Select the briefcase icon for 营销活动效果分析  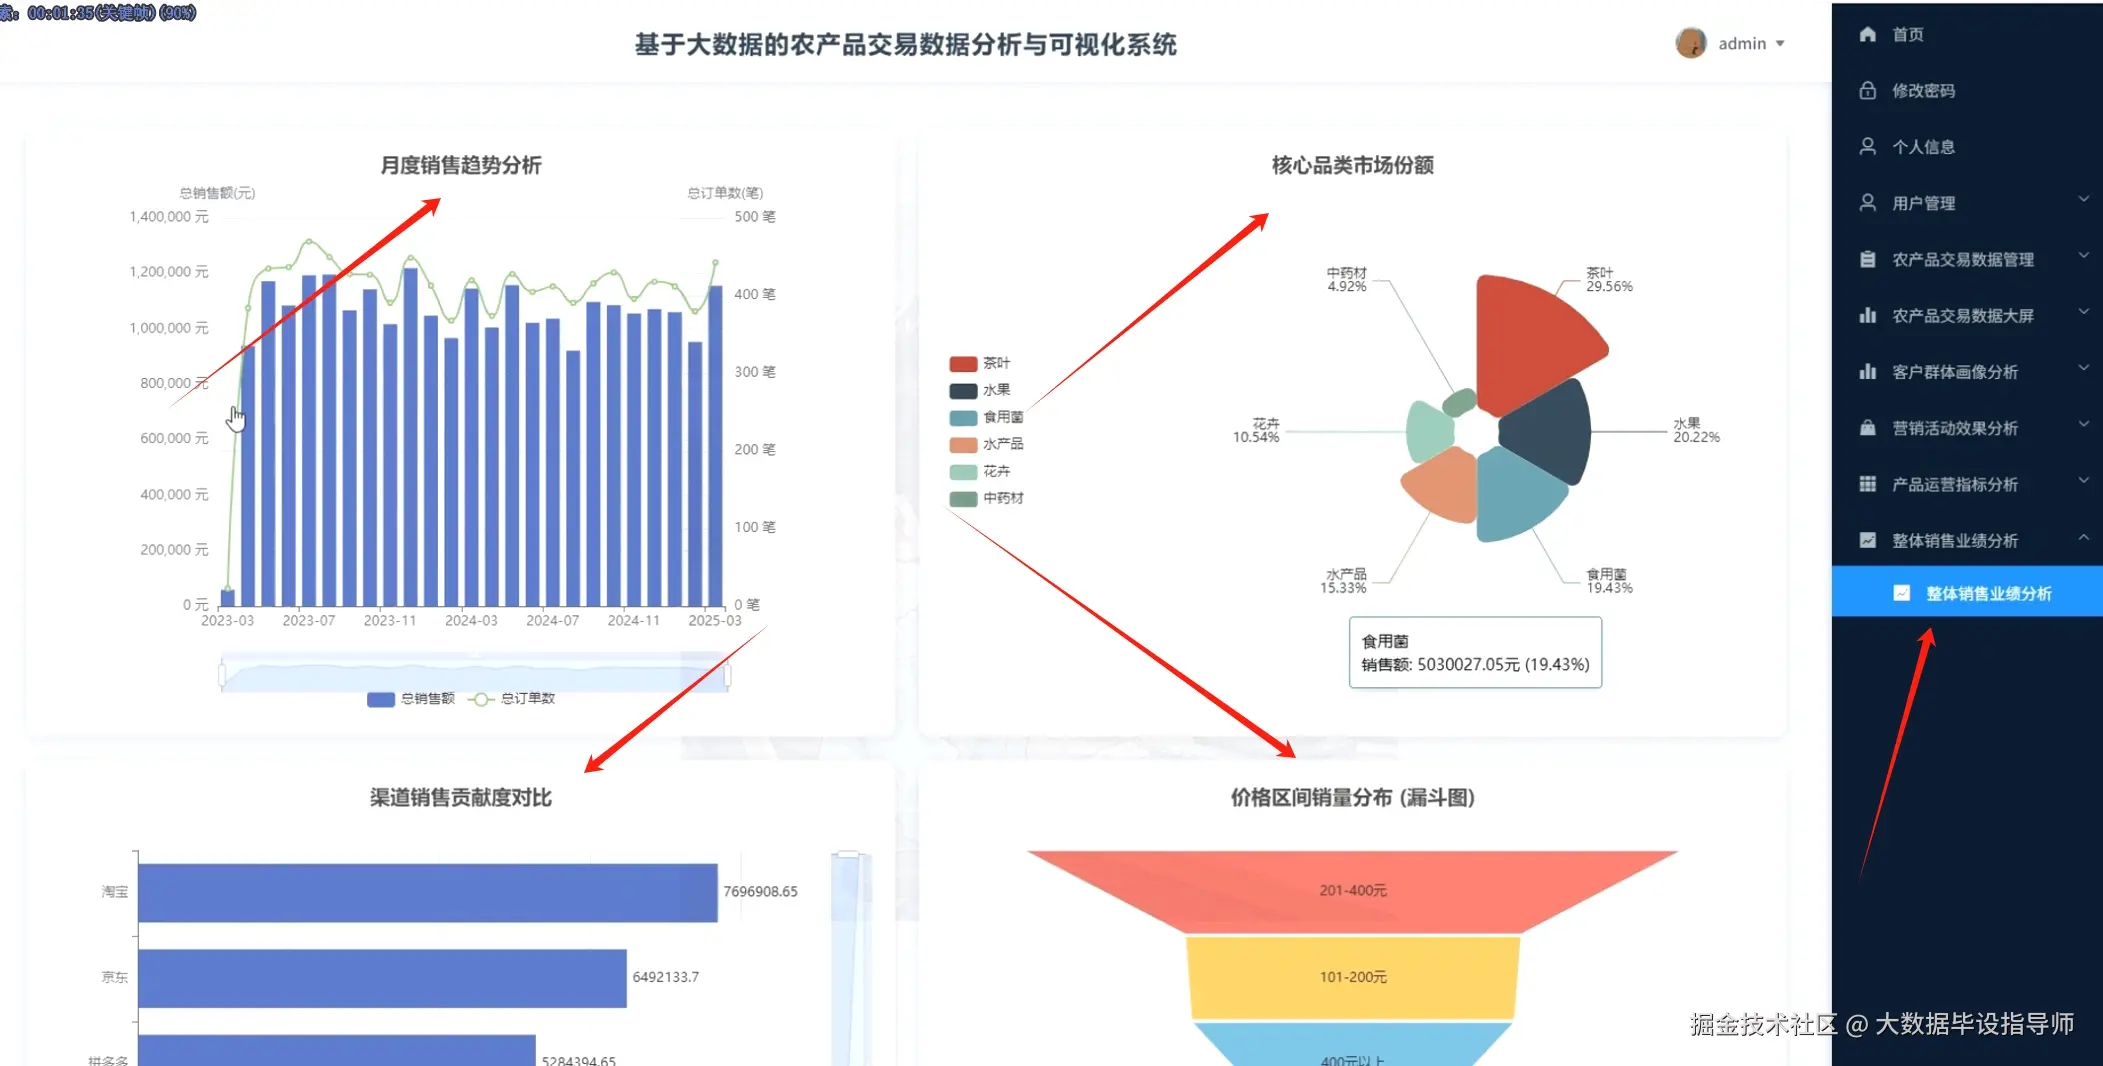[1868, 427]
